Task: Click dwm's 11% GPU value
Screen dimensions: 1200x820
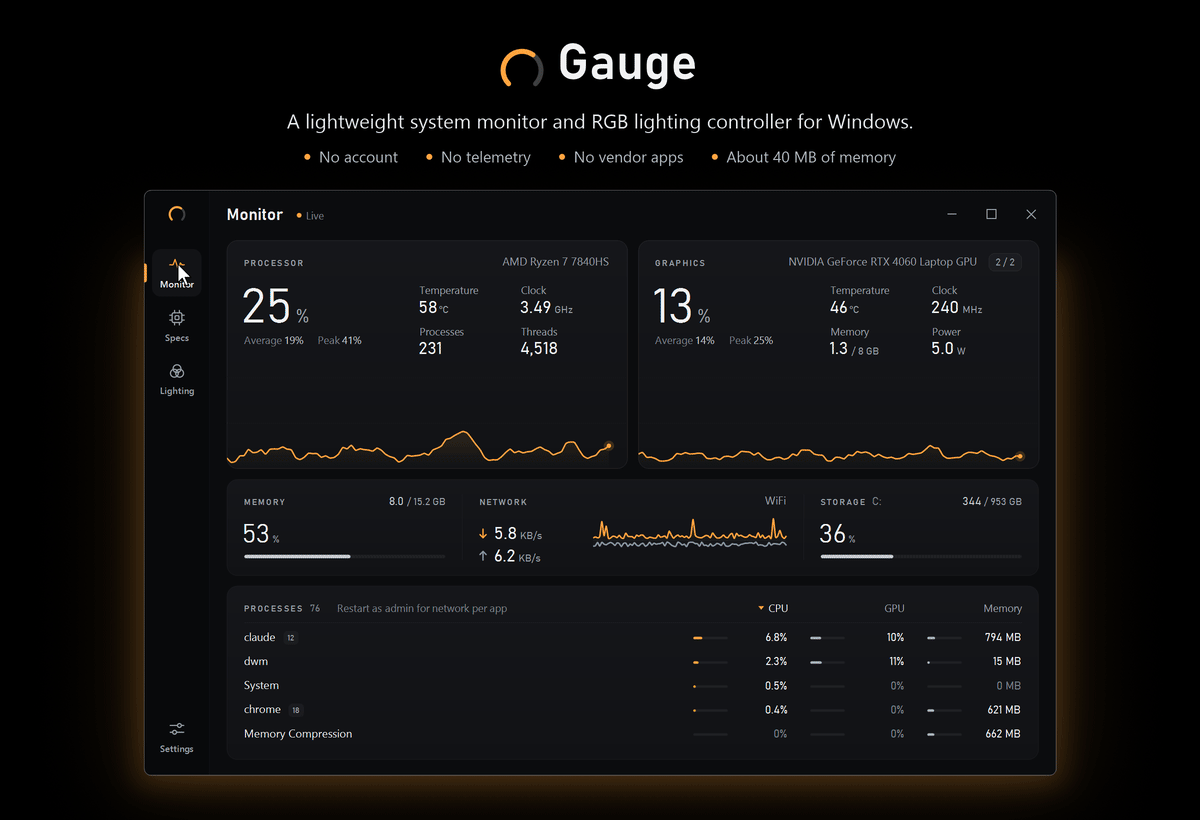Action: [896, 661]
